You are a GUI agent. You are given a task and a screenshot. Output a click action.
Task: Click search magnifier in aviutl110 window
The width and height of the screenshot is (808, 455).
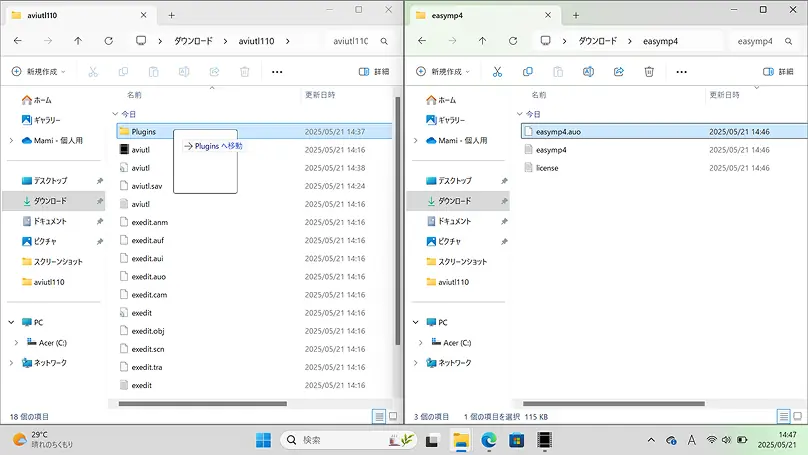pos(384,41)
